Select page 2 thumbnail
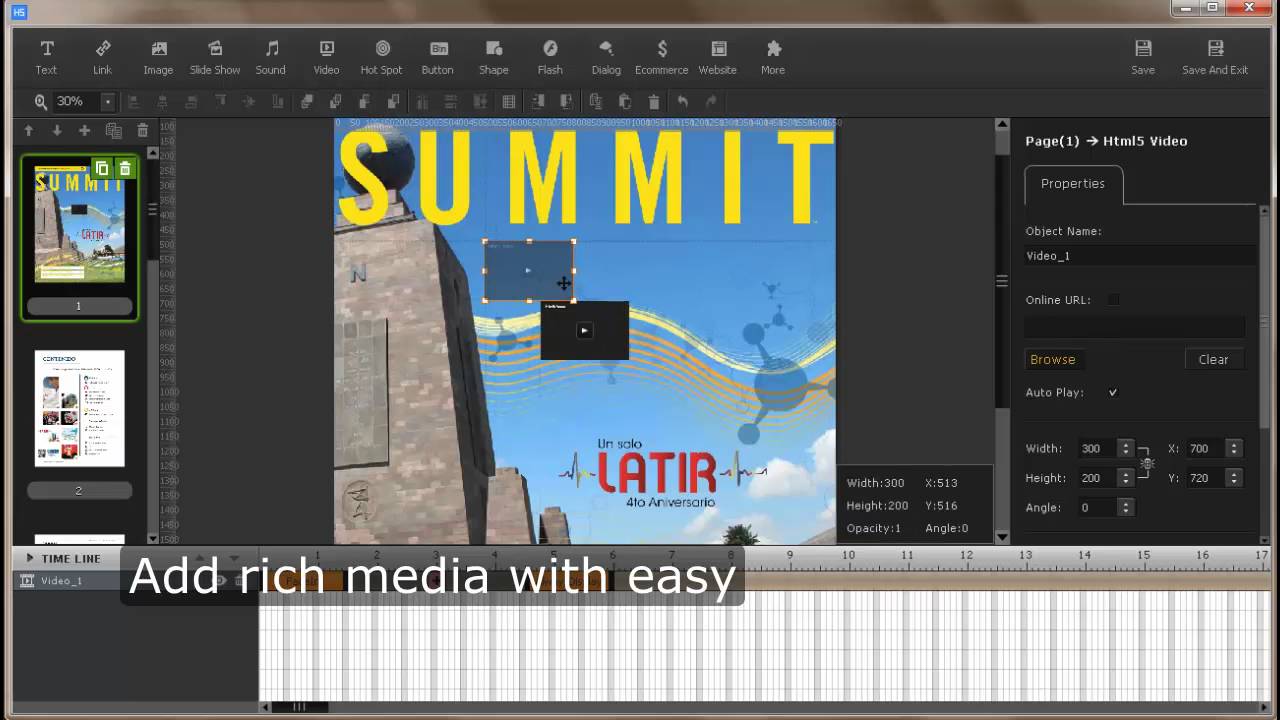The width and height of the screenshot is (1280, 720). (x=80, y=408)
